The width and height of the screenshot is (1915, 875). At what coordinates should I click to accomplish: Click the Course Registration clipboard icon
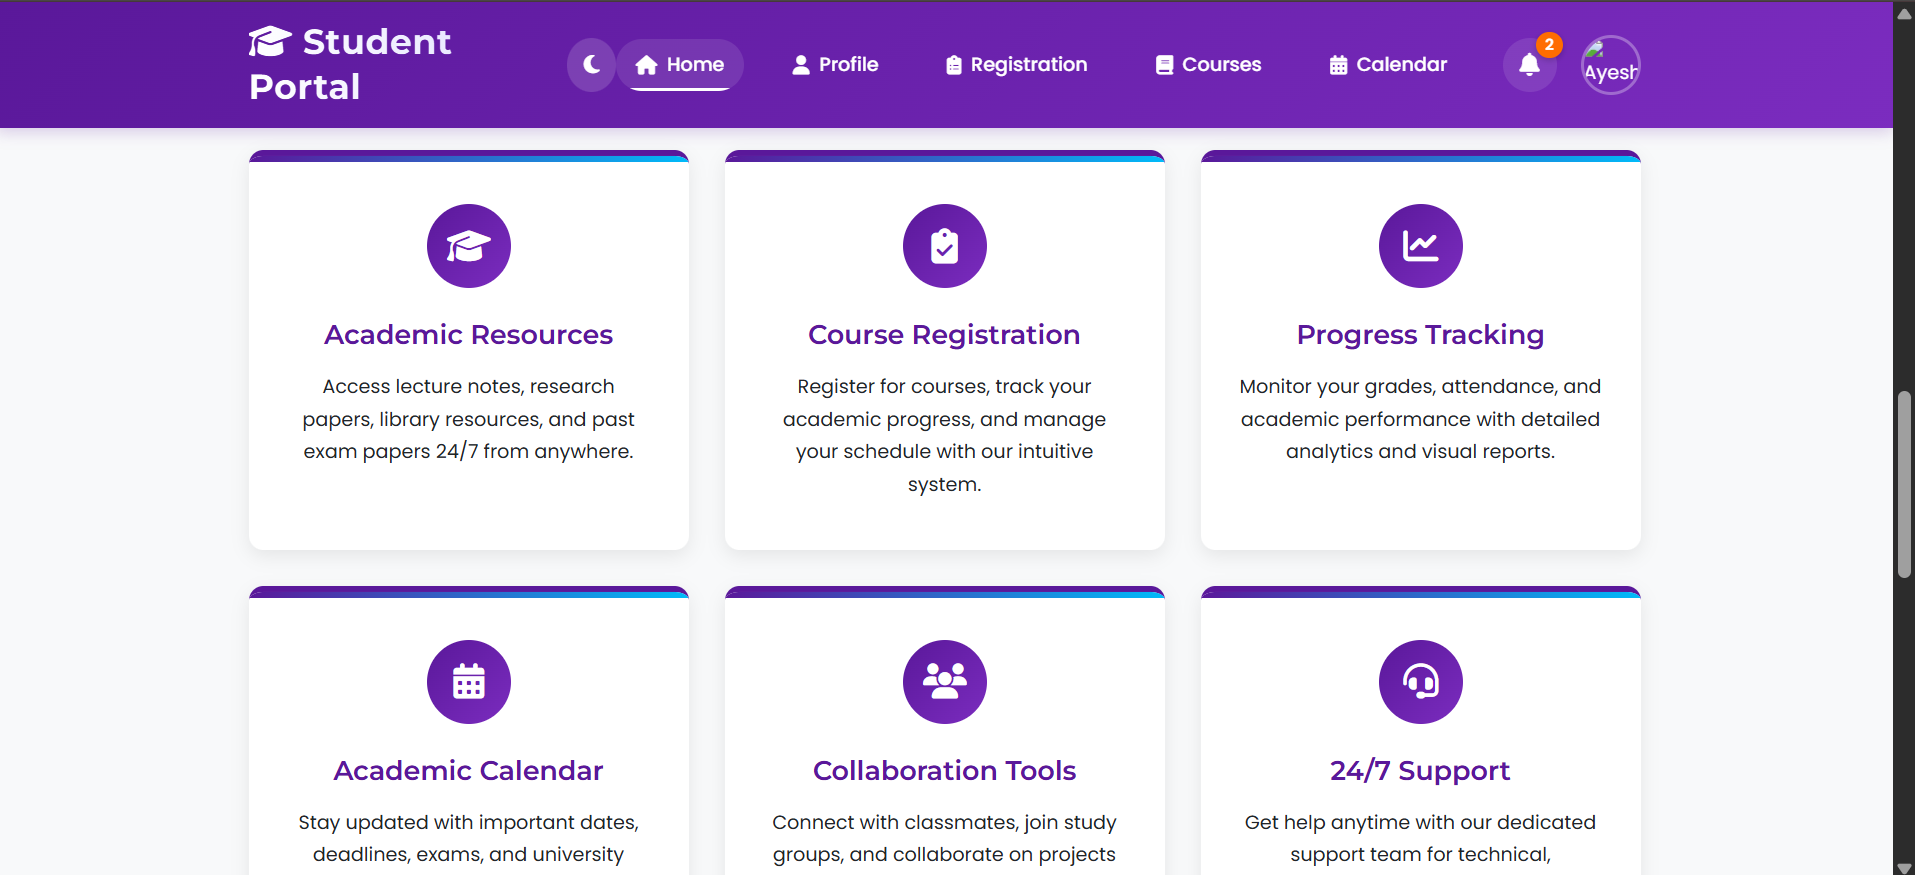(945, 246)
